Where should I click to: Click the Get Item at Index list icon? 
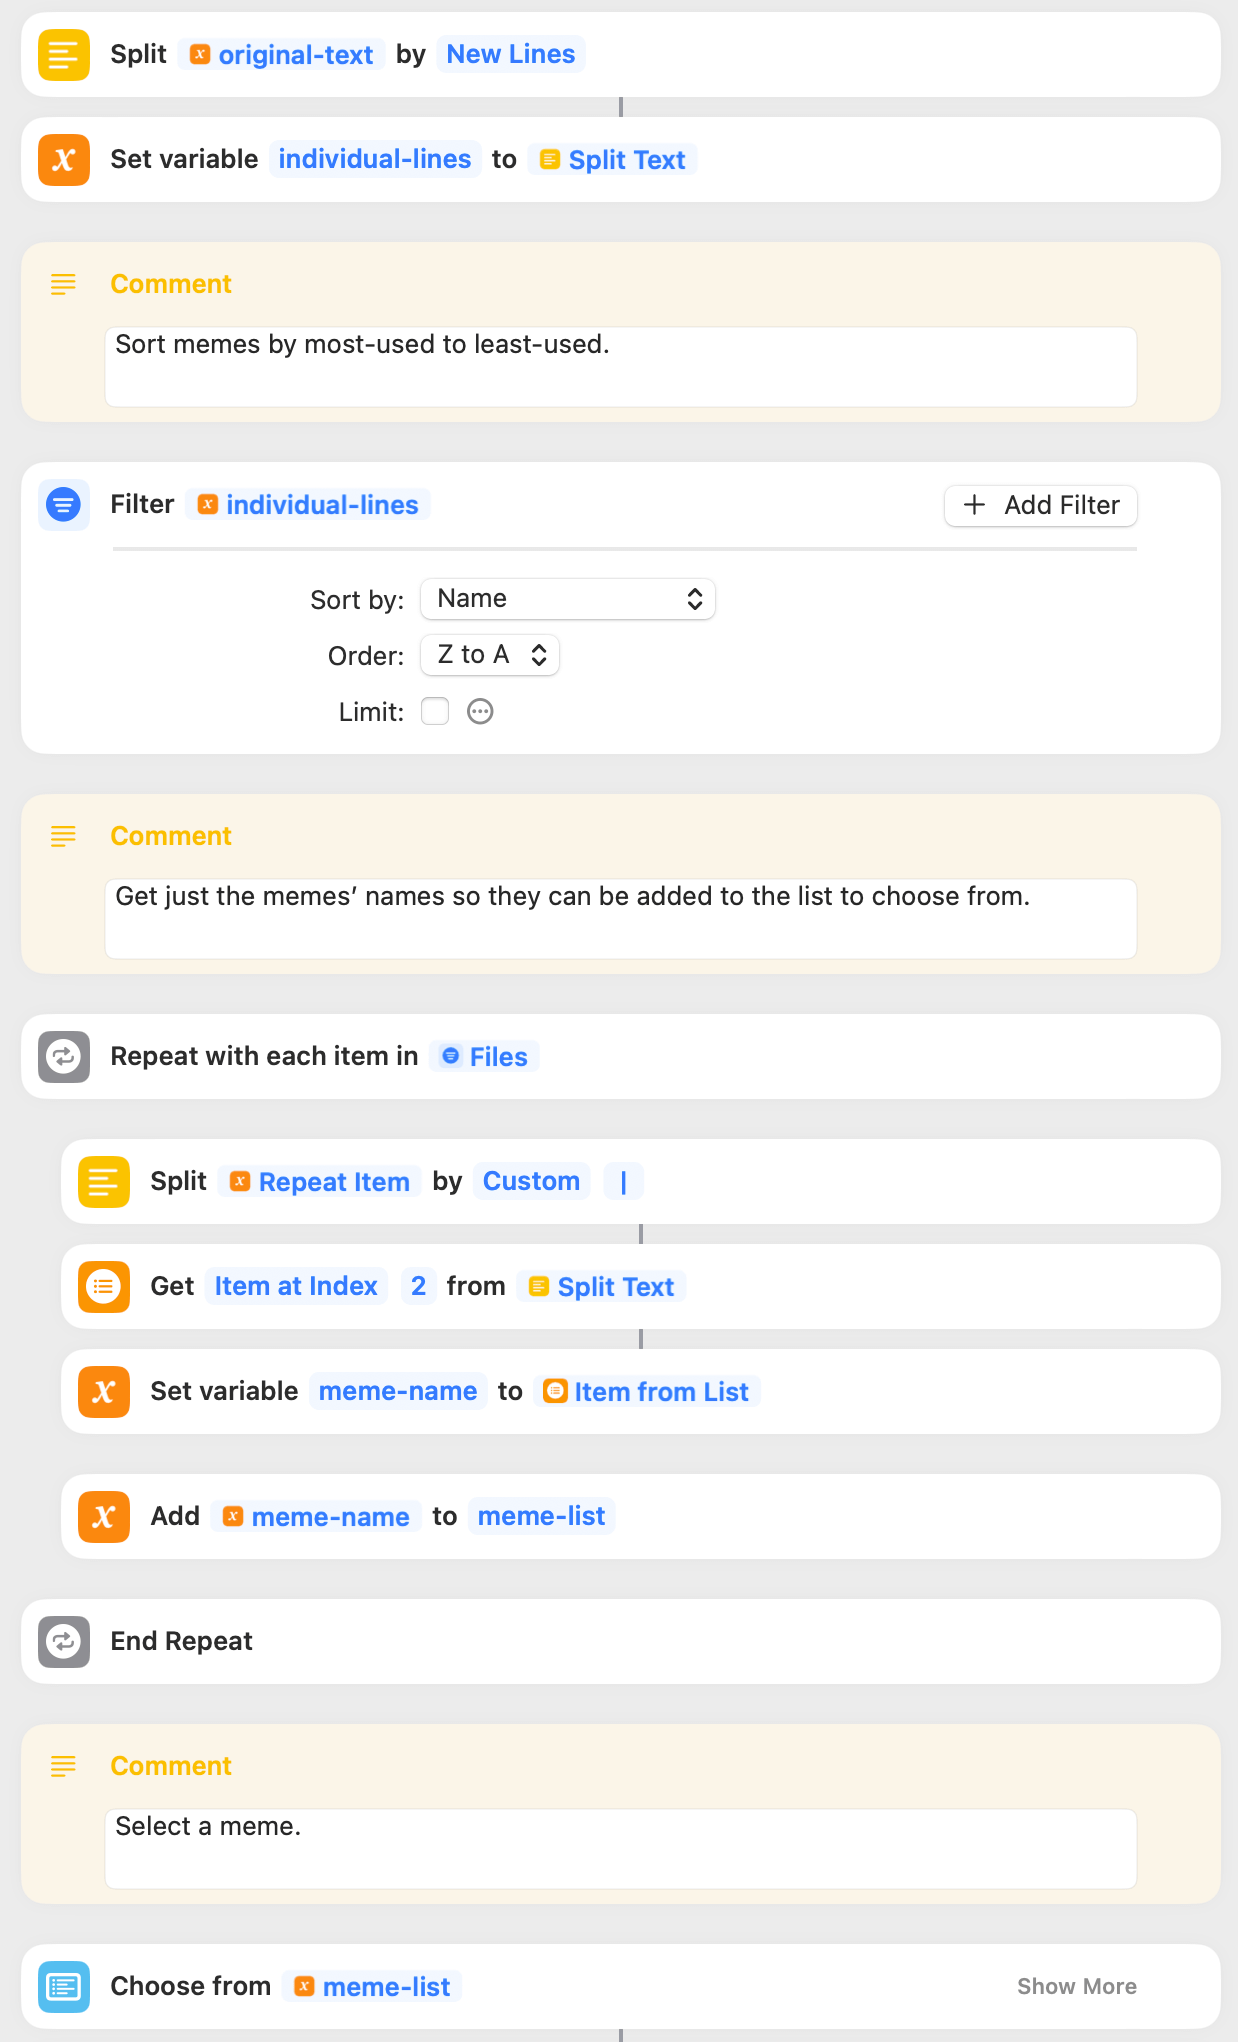(104, 1287)
